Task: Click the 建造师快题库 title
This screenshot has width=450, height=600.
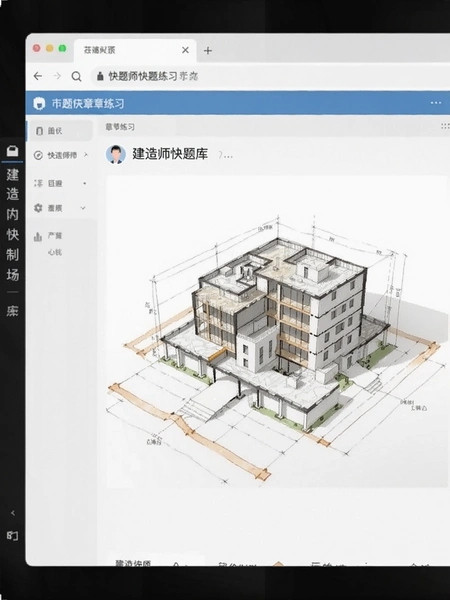Action: 170,154
